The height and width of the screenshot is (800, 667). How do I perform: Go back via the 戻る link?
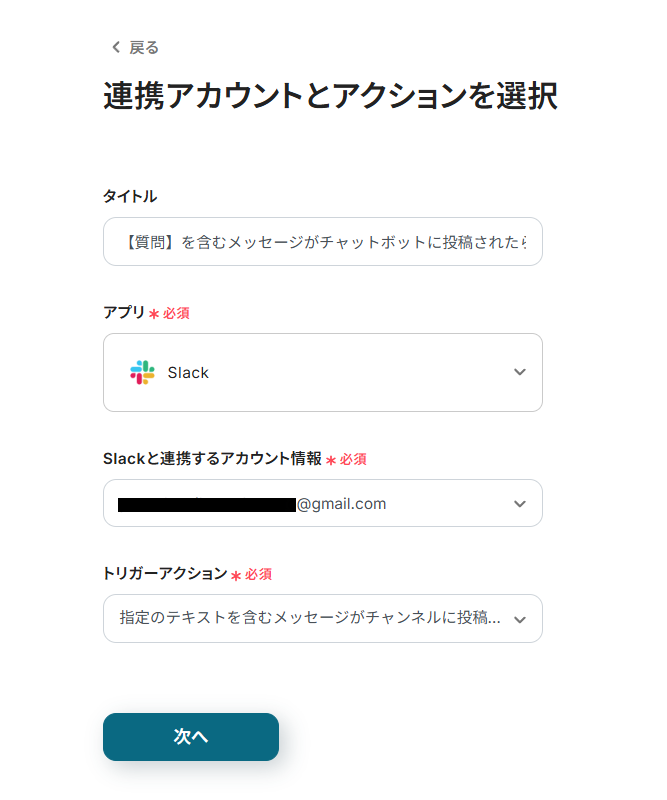(x=144, y=48)
